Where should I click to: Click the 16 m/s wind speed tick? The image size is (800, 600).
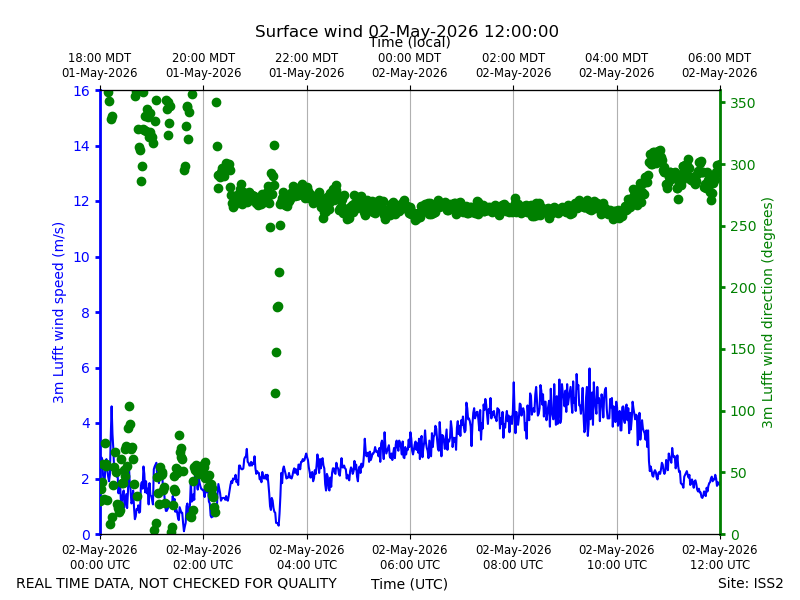[81, 91]
